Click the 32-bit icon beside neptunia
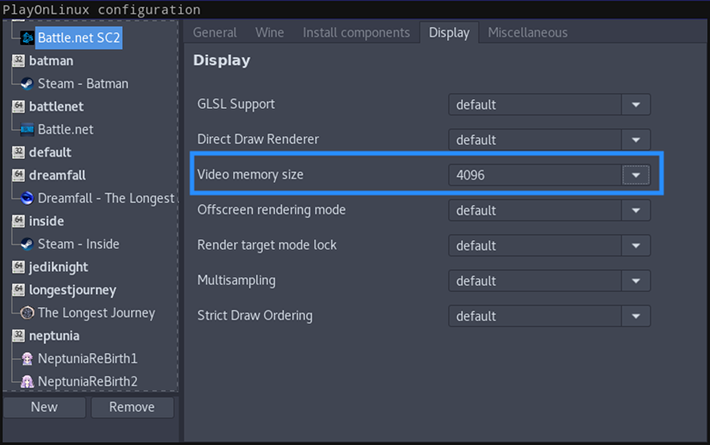710x445 pixels. click(x=18, y=335)
